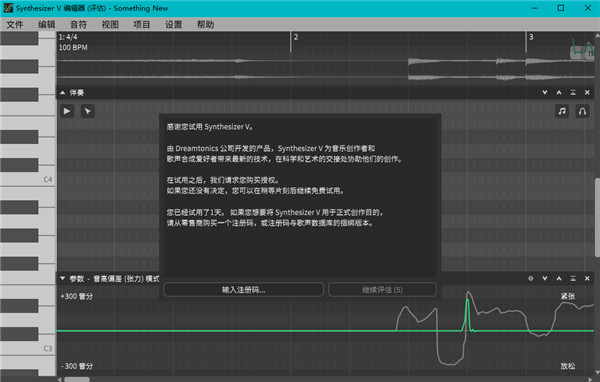Close the 伴奏 panel

click(587, 92)
